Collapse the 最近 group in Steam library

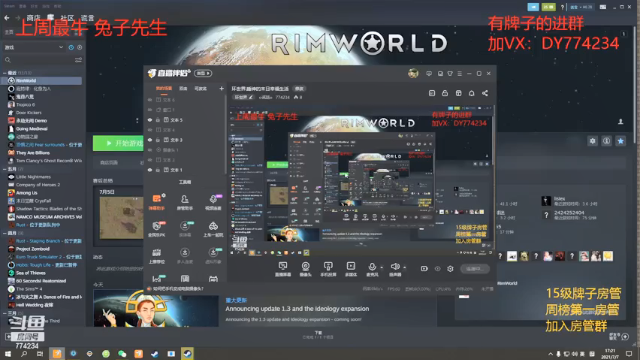click(4, 73)
